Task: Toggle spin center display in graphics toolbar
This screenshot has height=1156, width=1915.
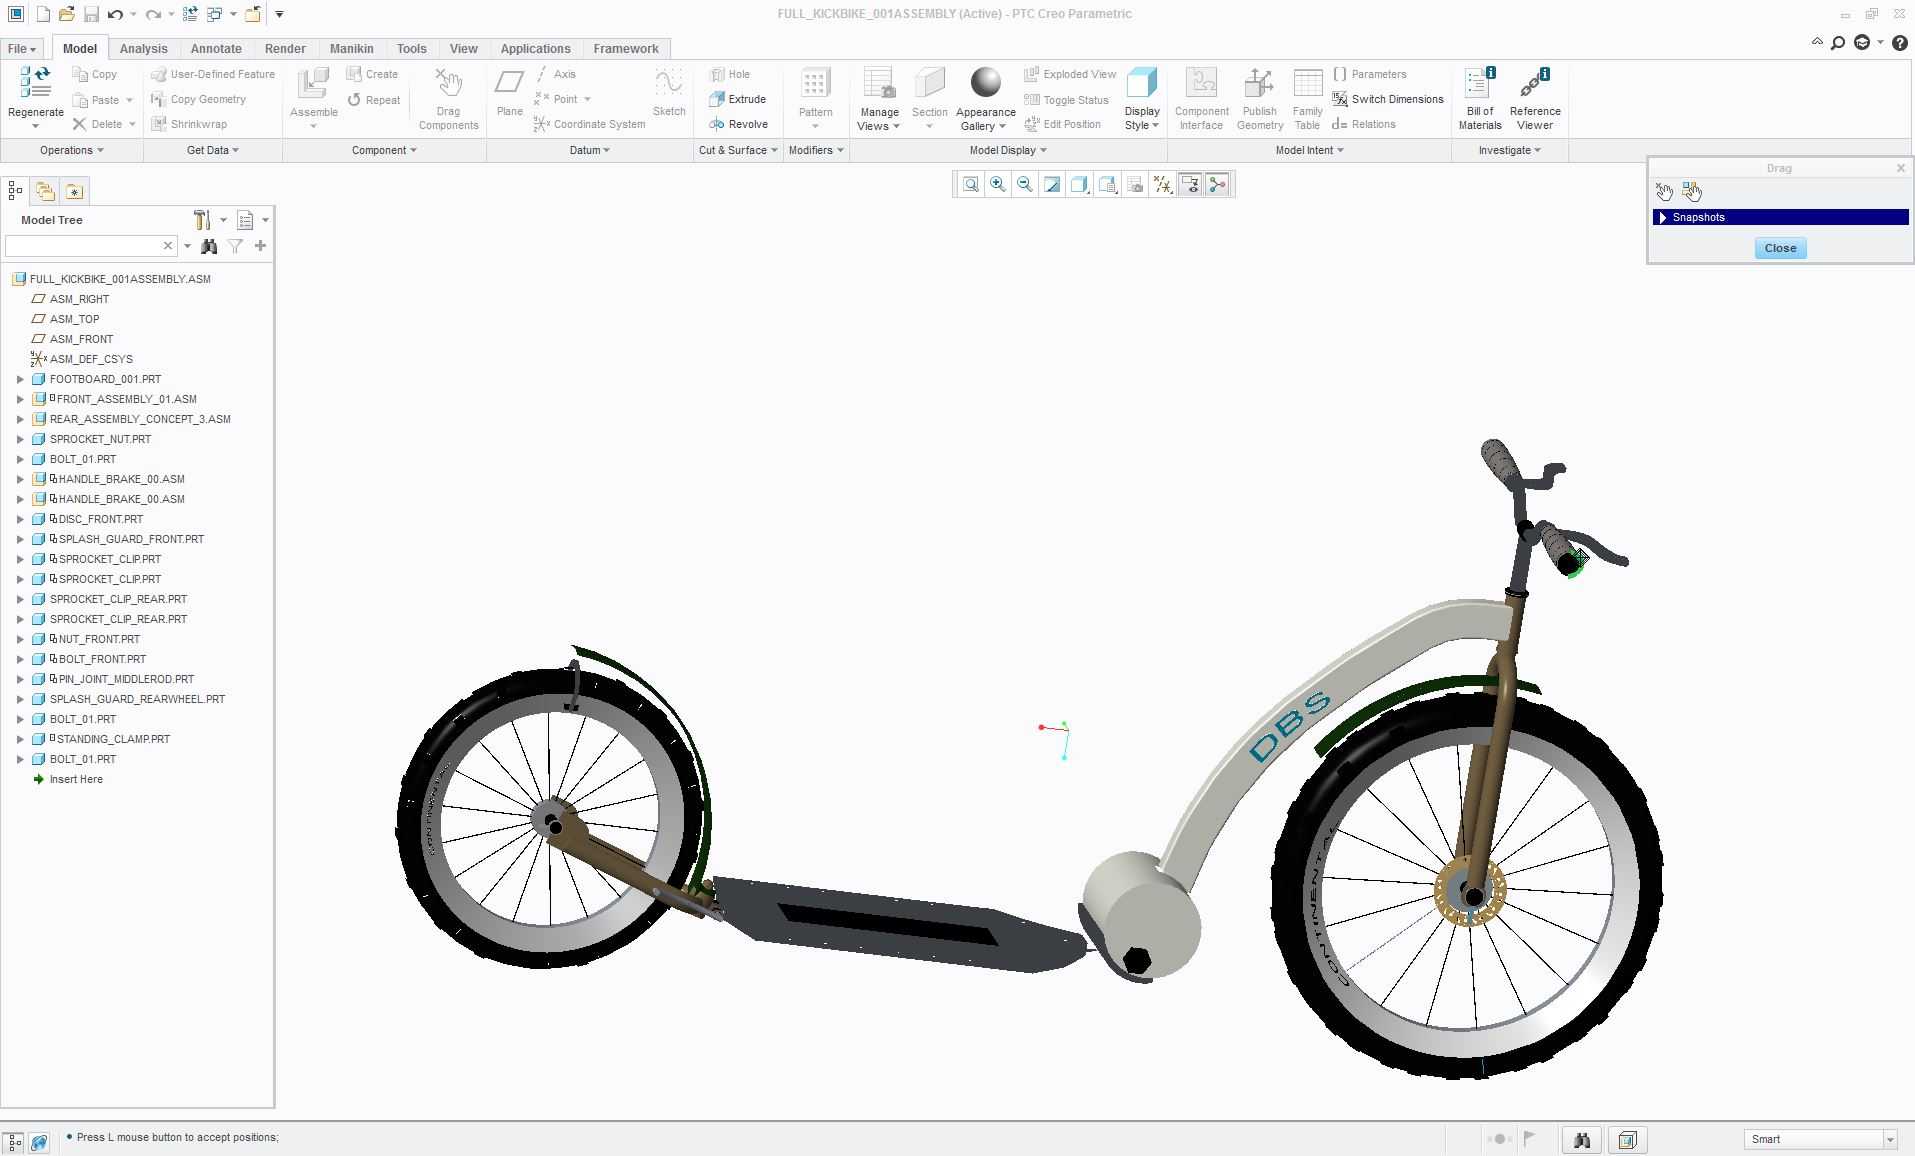Action: [1217, 184]
